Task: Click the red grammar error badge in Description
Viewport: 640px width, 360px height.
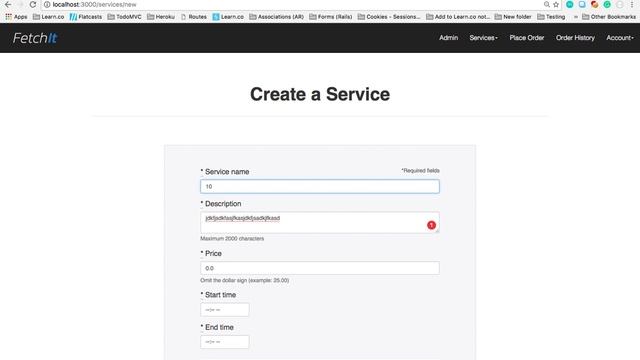Action: pos(431,225)
